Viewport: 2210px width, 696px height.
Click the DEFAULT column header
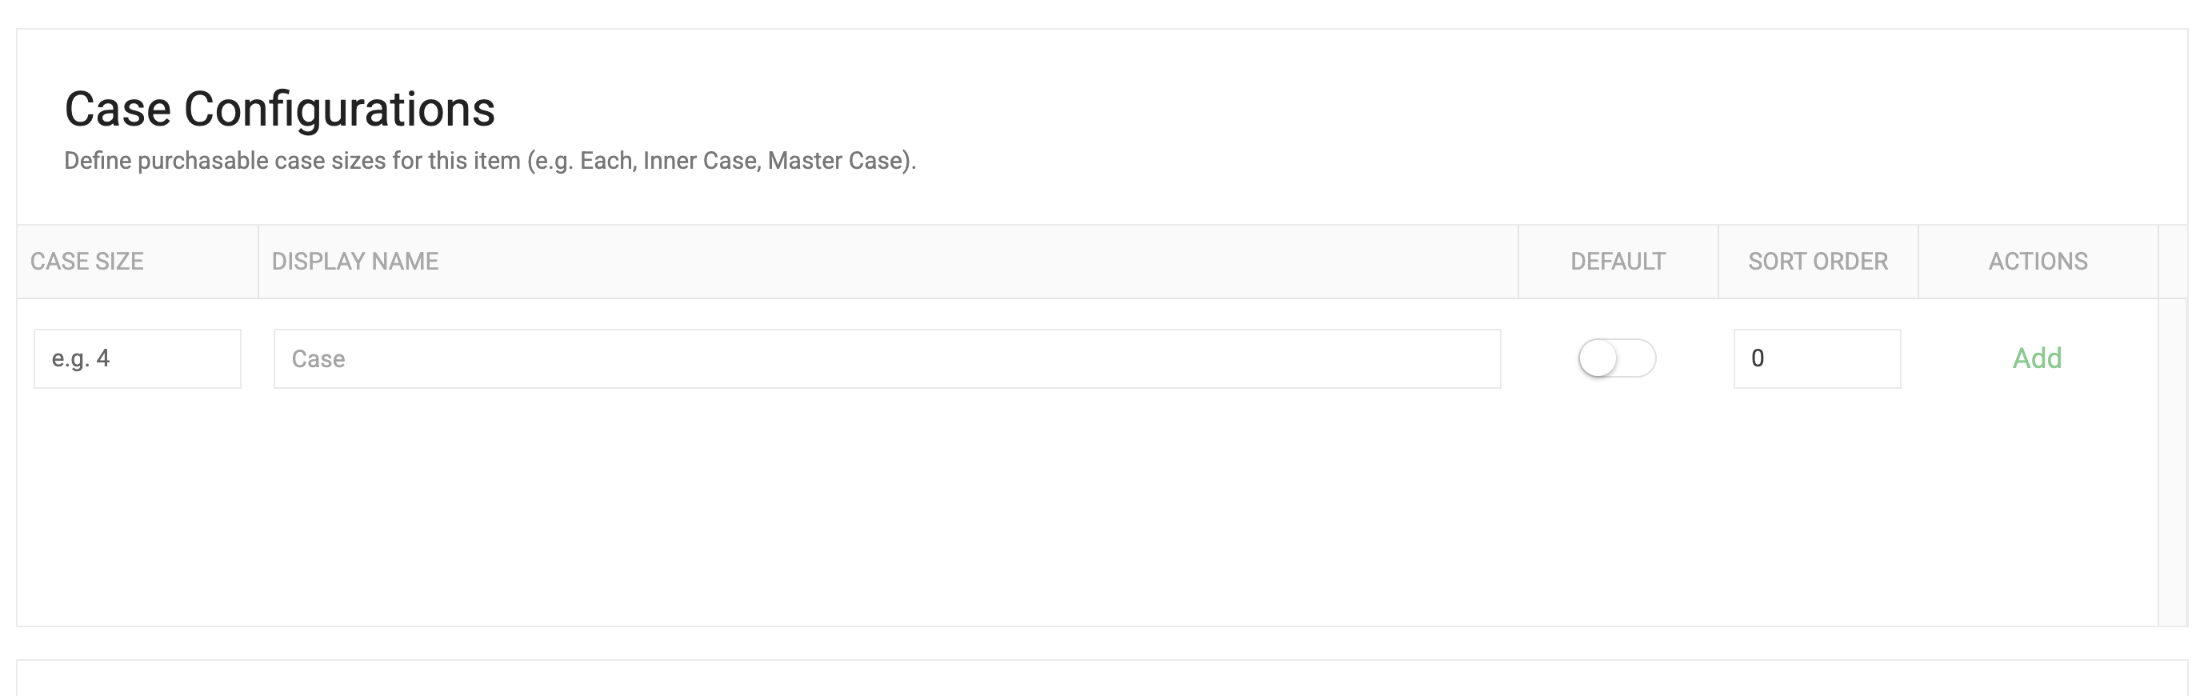tap(1618, 261)
